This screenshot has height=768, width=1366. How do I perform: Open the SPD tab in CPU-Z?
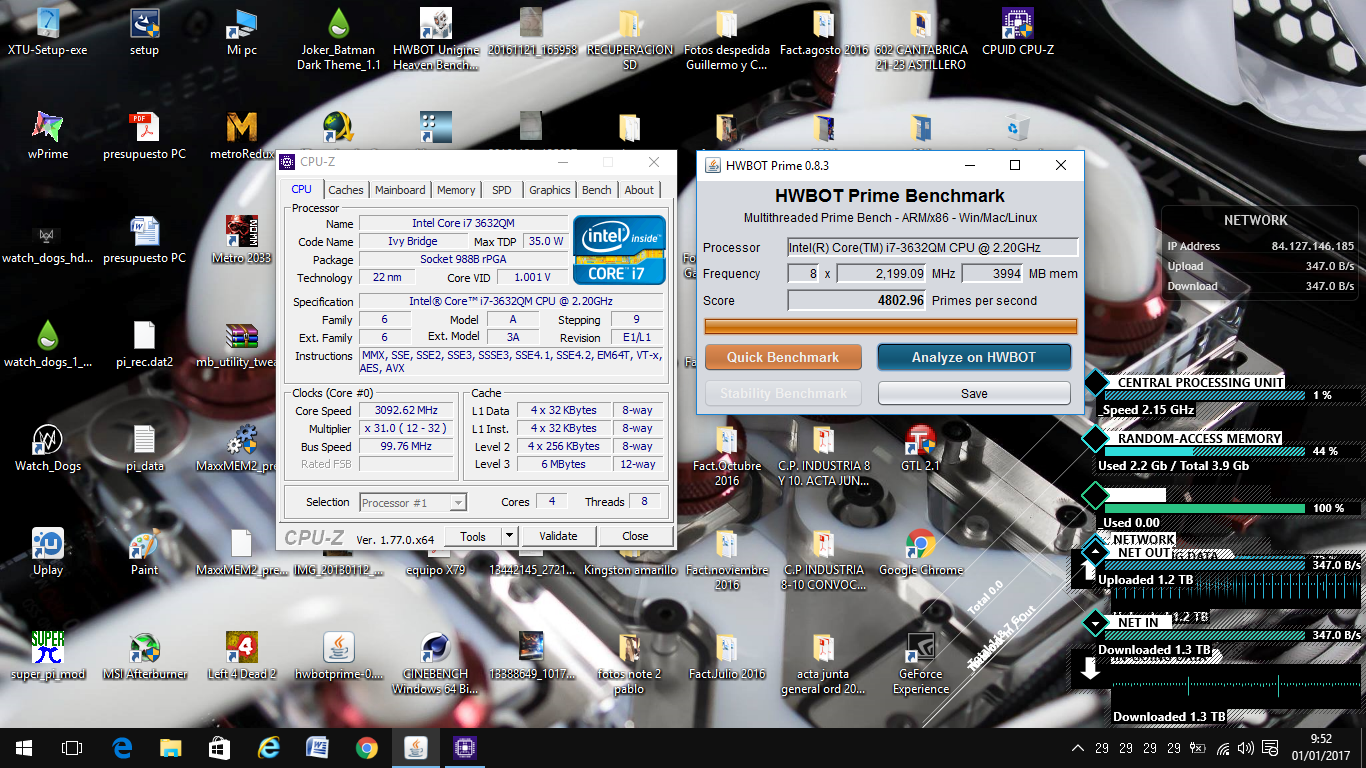coord(502,190)
